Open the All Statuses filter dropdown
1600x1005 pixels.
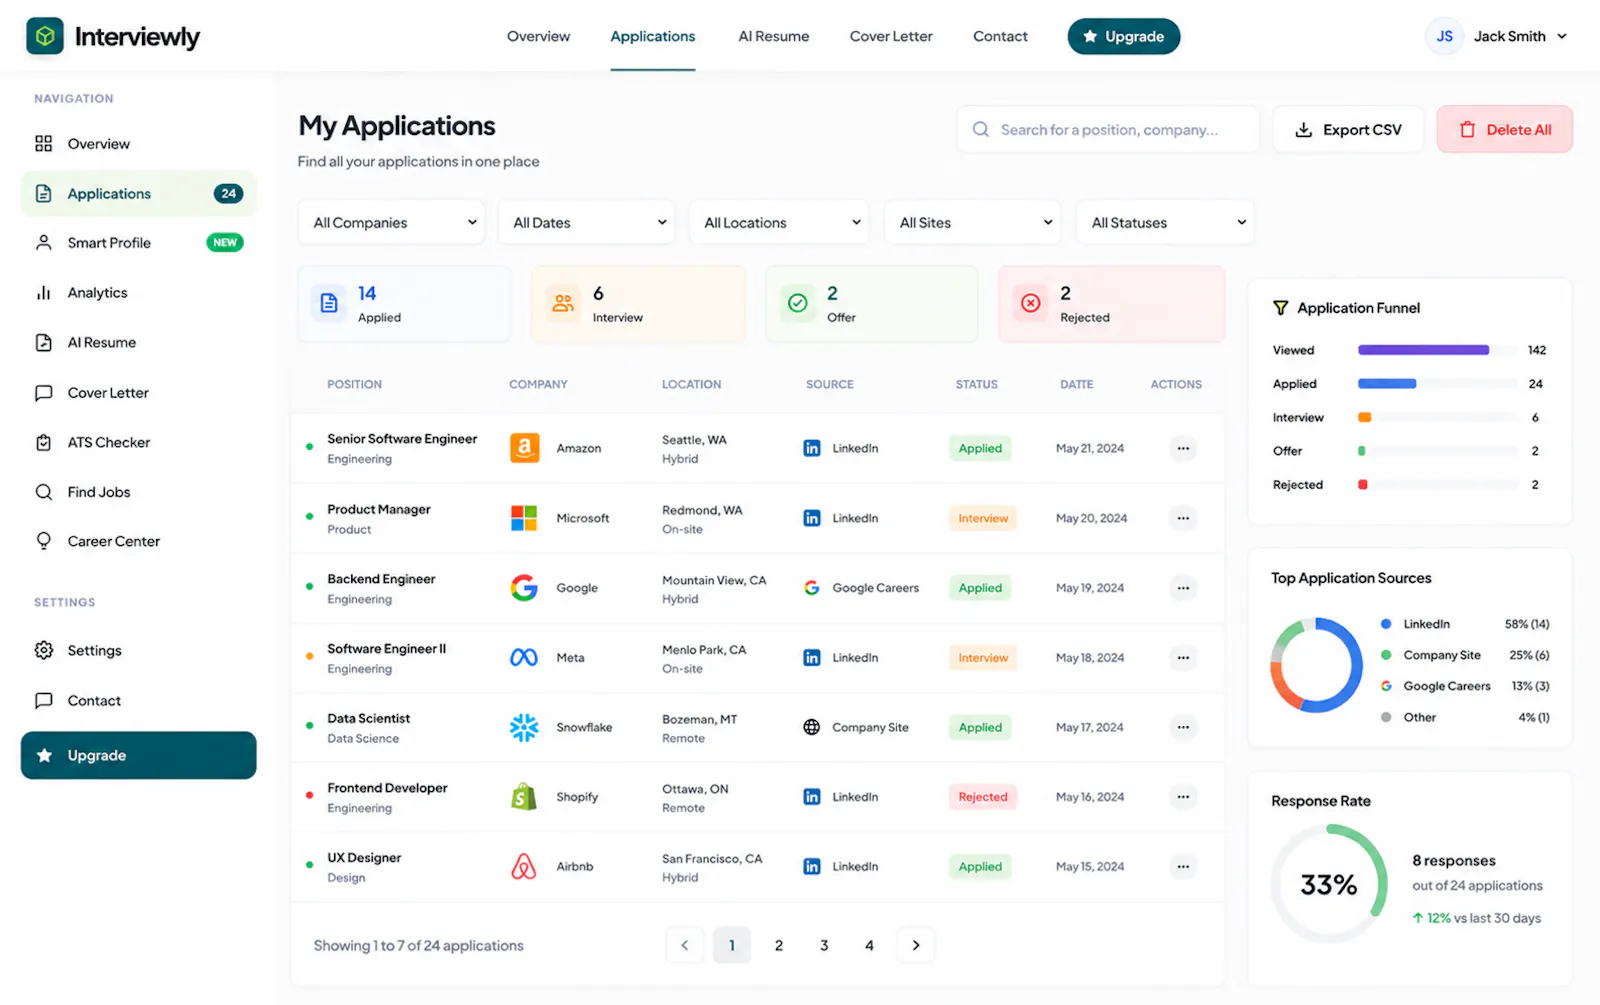1165,222
